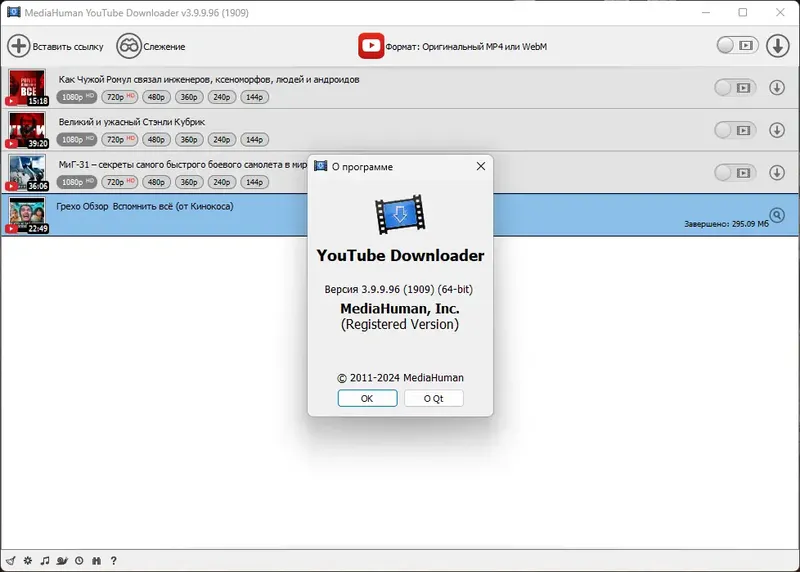The height and width of the screenshot is (572, 800).
Task: Select 720p for Чужой Ромул video
Action: [120, 97]
